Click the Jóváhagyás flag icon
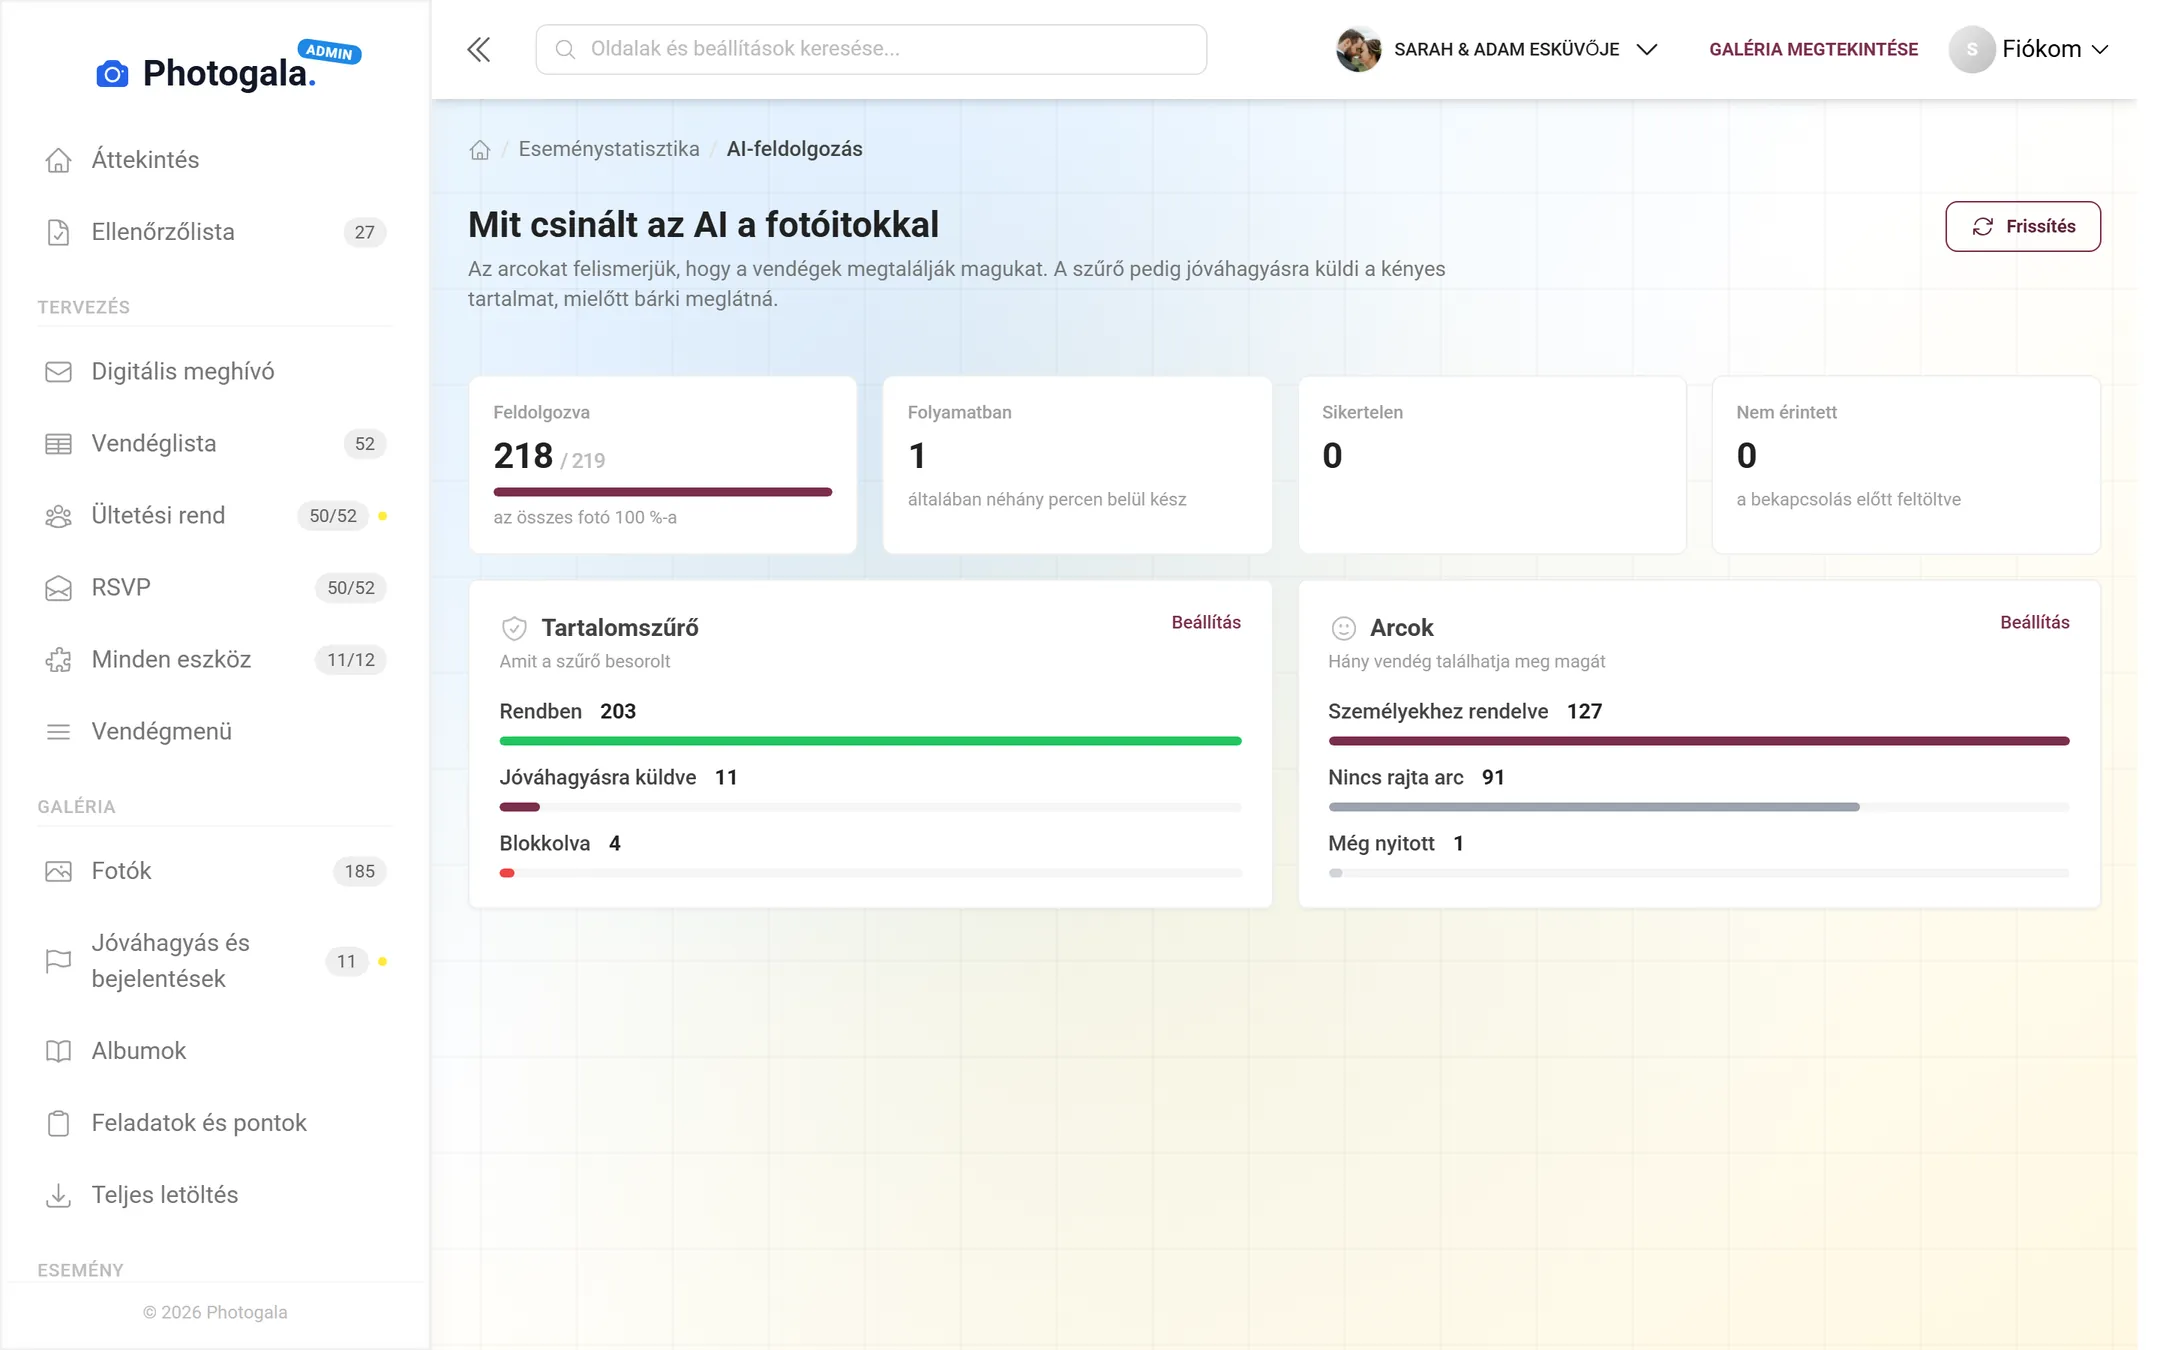Image resolution: width=2160 pixels, height=1350 pixels. pyautogui.click(x=58, y=961)
